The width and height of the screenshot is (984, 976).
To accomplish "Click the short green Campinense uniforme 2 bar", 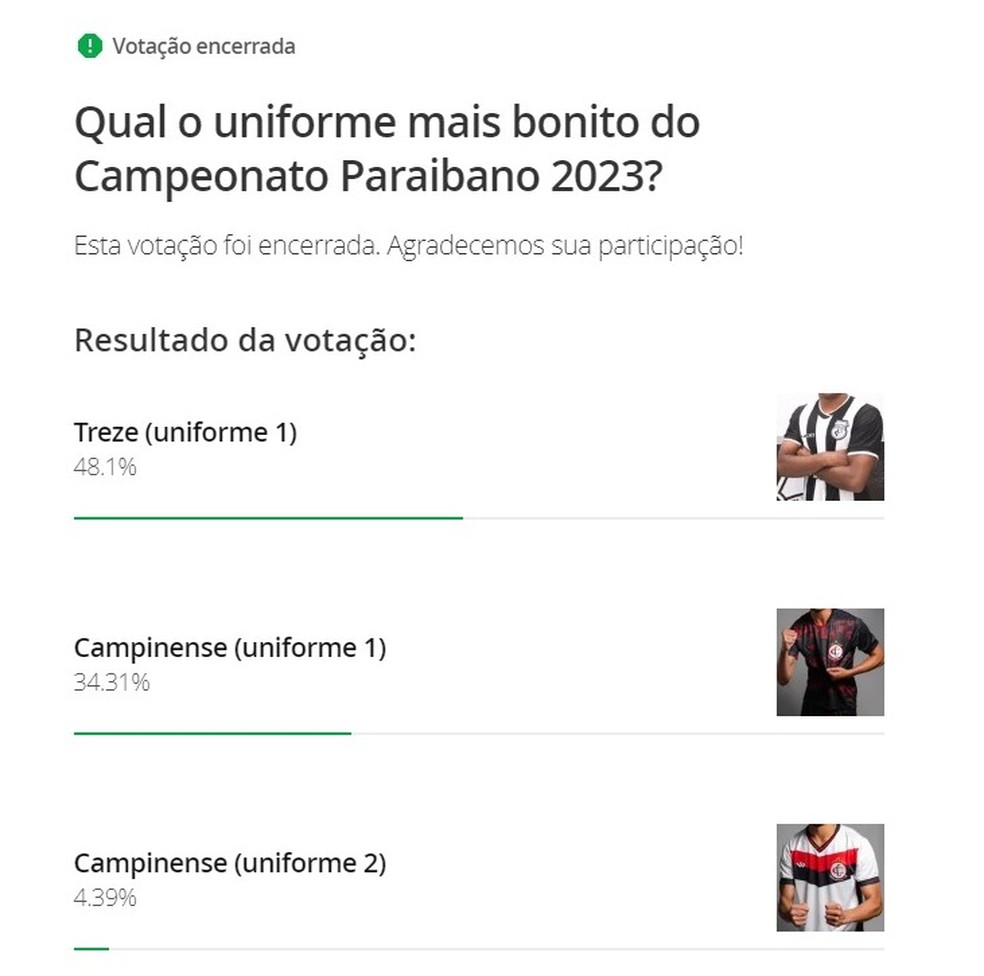I will pos(91,948).
